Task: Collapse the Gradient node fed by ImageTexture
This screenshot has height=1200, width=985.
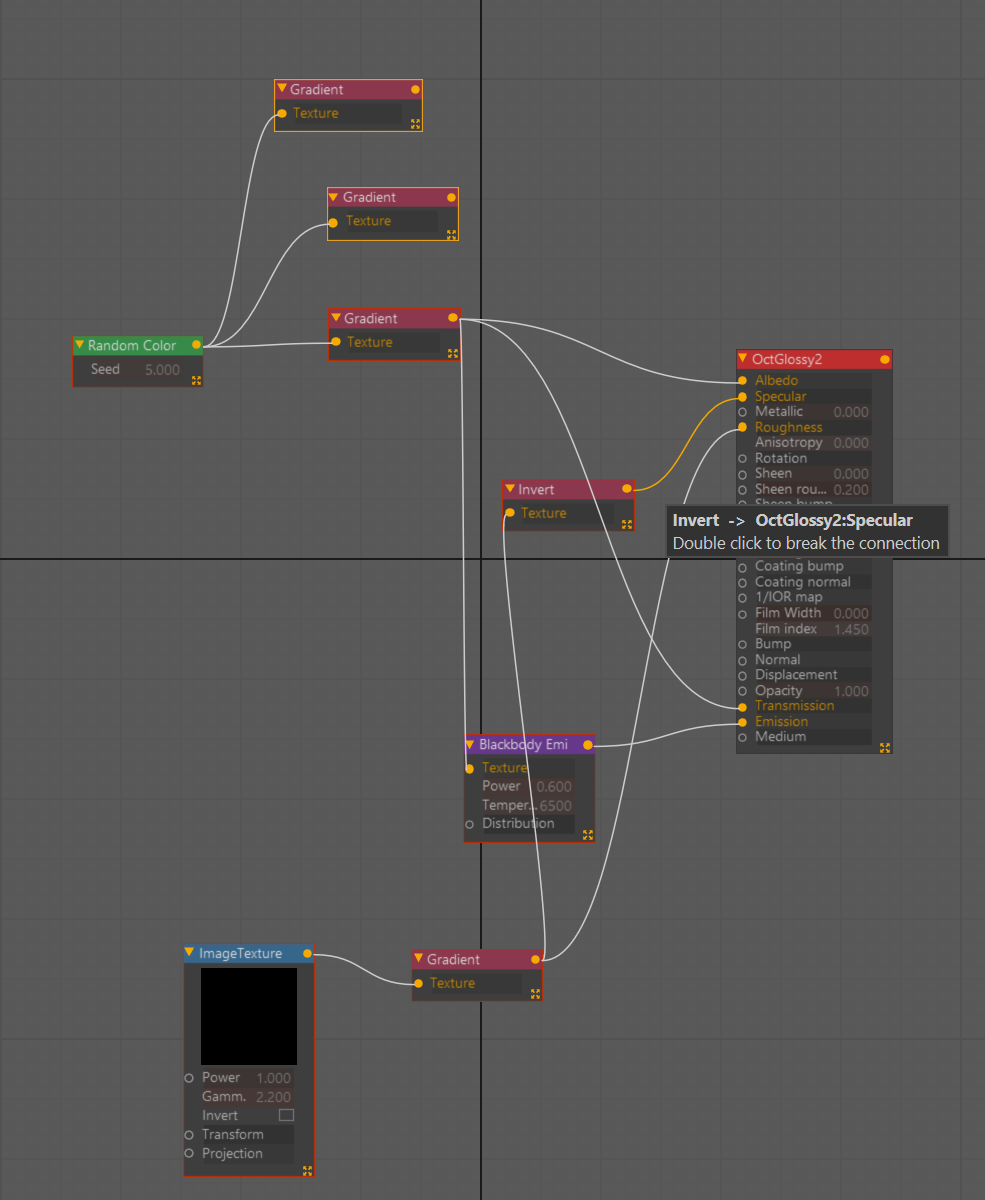Action: 418,959
